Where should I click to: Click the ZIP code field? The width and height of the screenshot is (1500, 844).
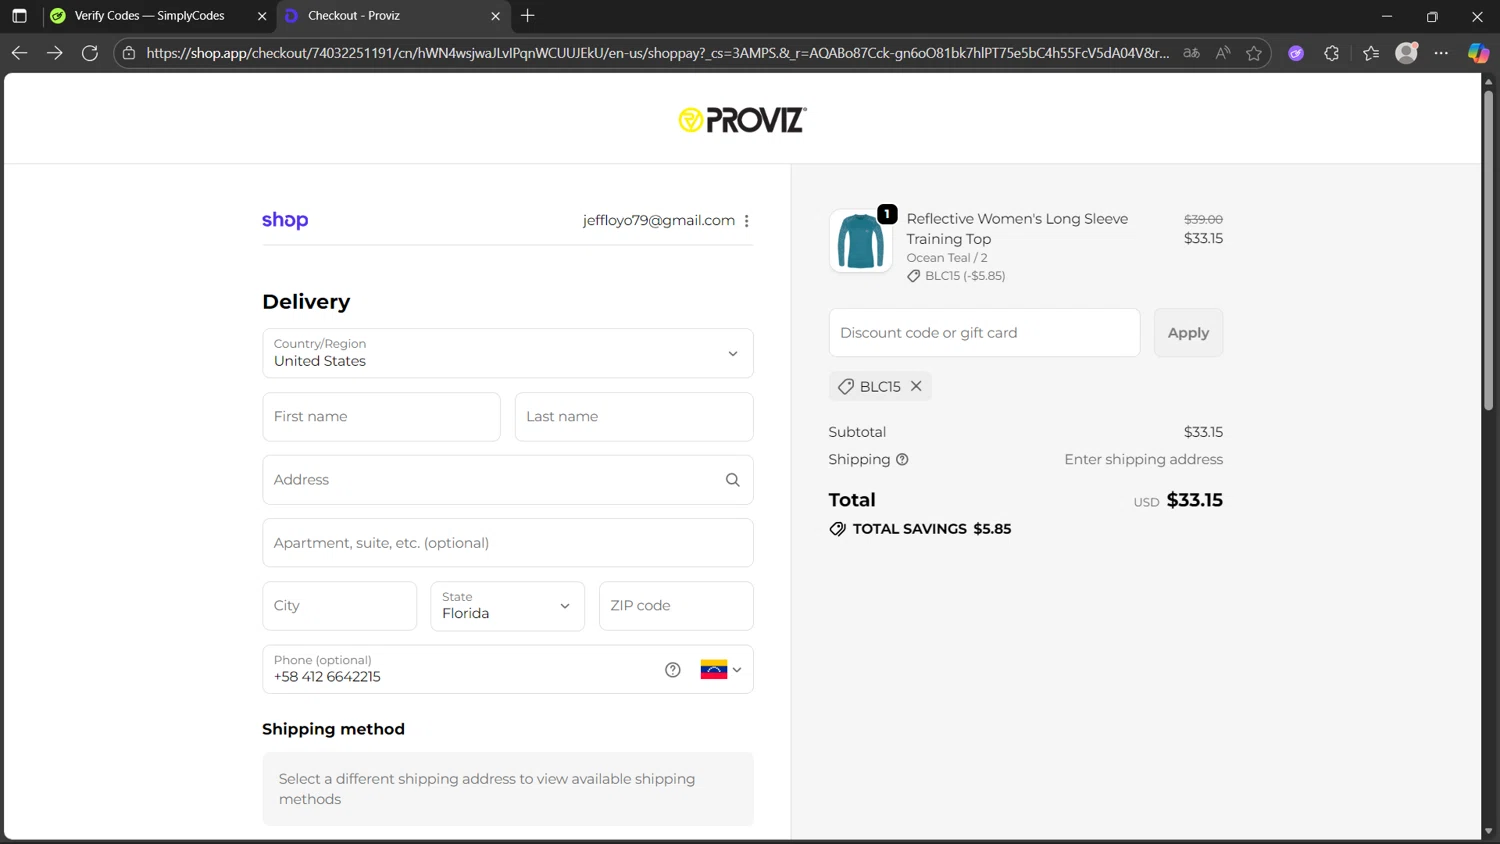[676, 606]
